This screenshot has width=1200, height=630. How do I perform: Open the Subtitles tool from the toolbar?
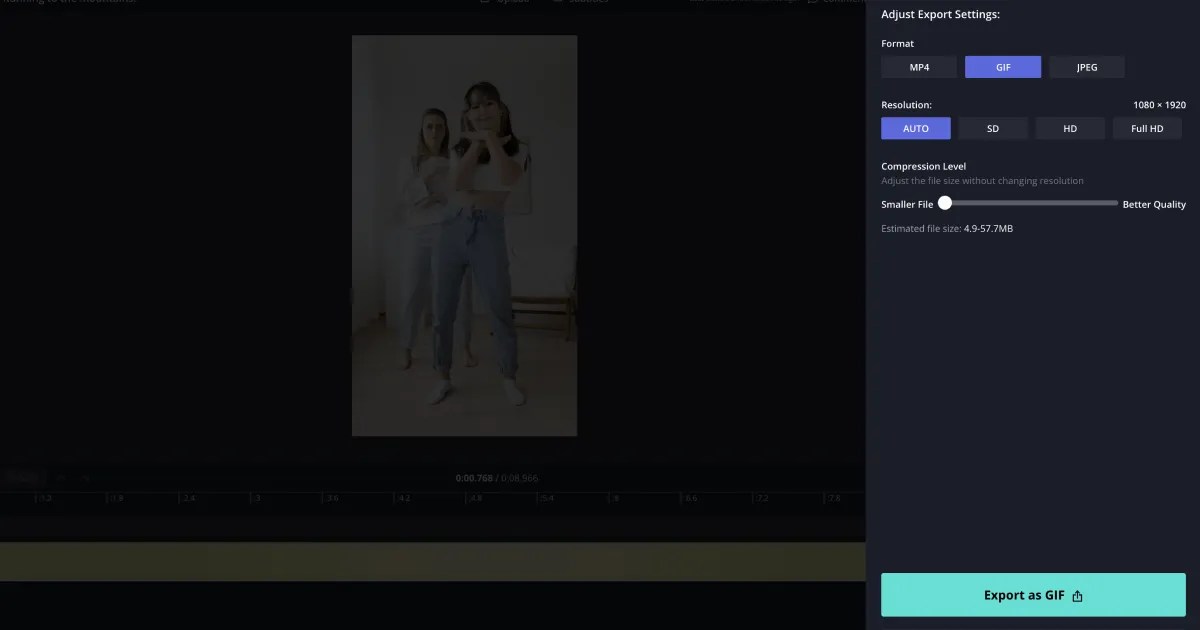[x=557, y=2]
